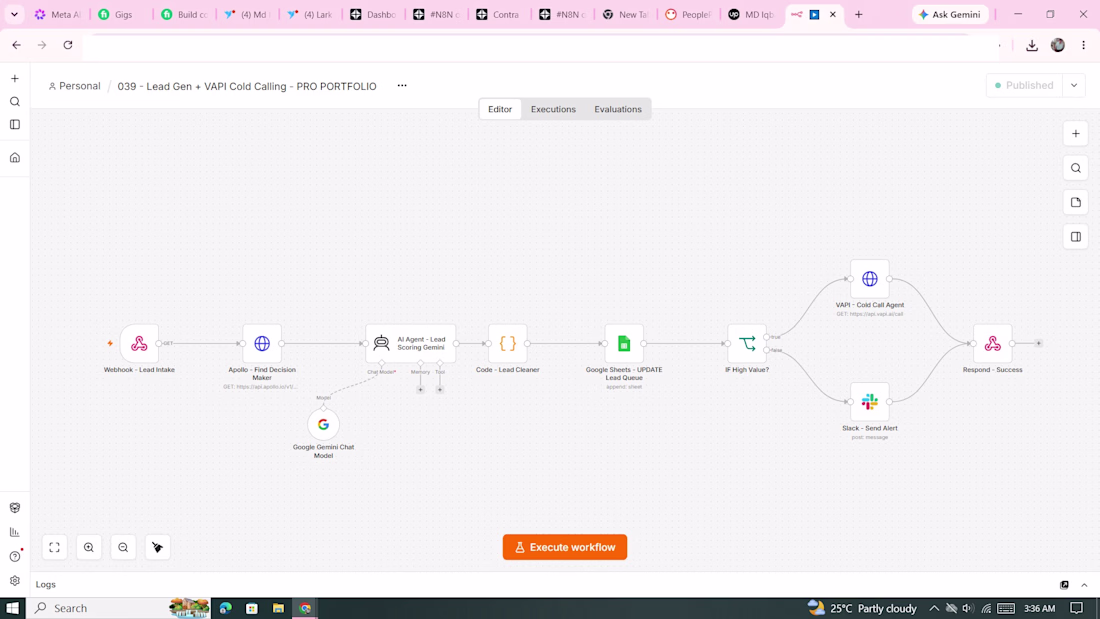
Task: Open Chrome's tab search dropdown
Action: tap(14, 14)
